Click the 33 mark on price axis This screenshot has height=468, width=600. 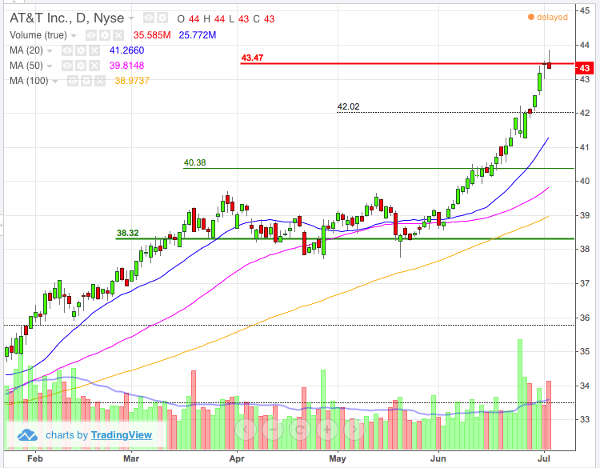584,419
